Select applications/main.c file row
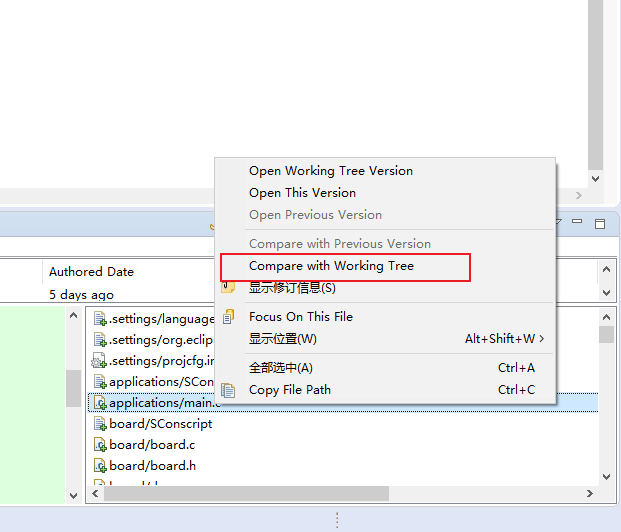The height and width of the screenshot is (532, 621). tap(343, 403)
